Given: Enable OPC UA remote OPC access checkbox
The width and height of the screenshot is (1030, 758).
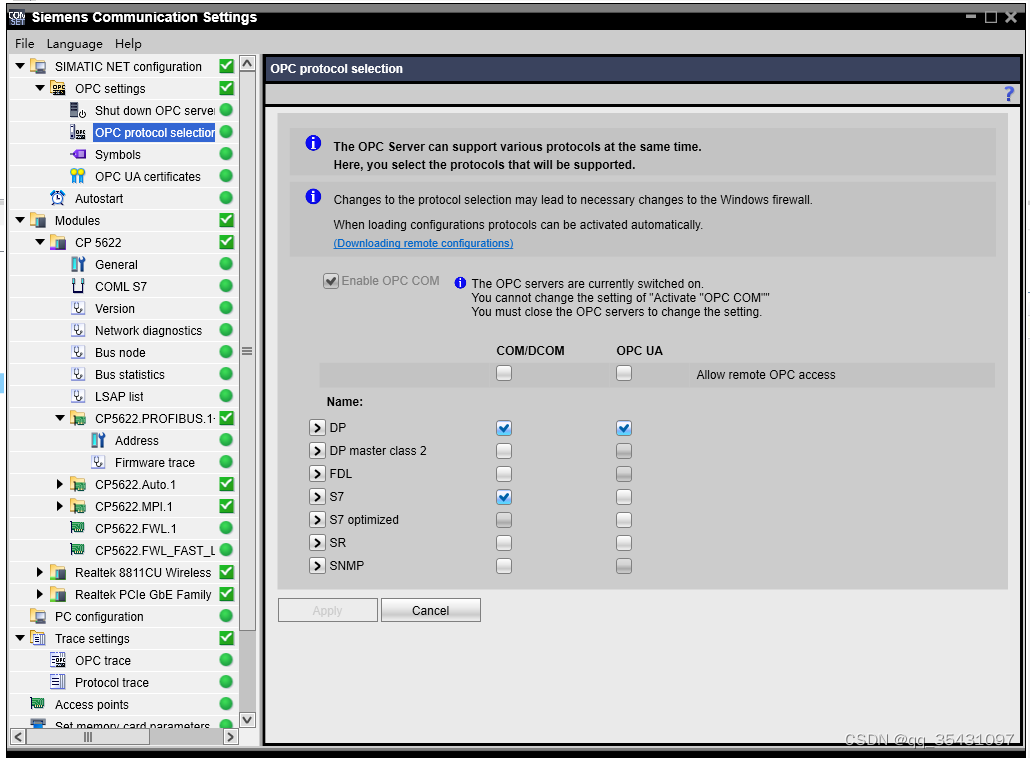Looking at the screenshot, I should pos(624,373).
